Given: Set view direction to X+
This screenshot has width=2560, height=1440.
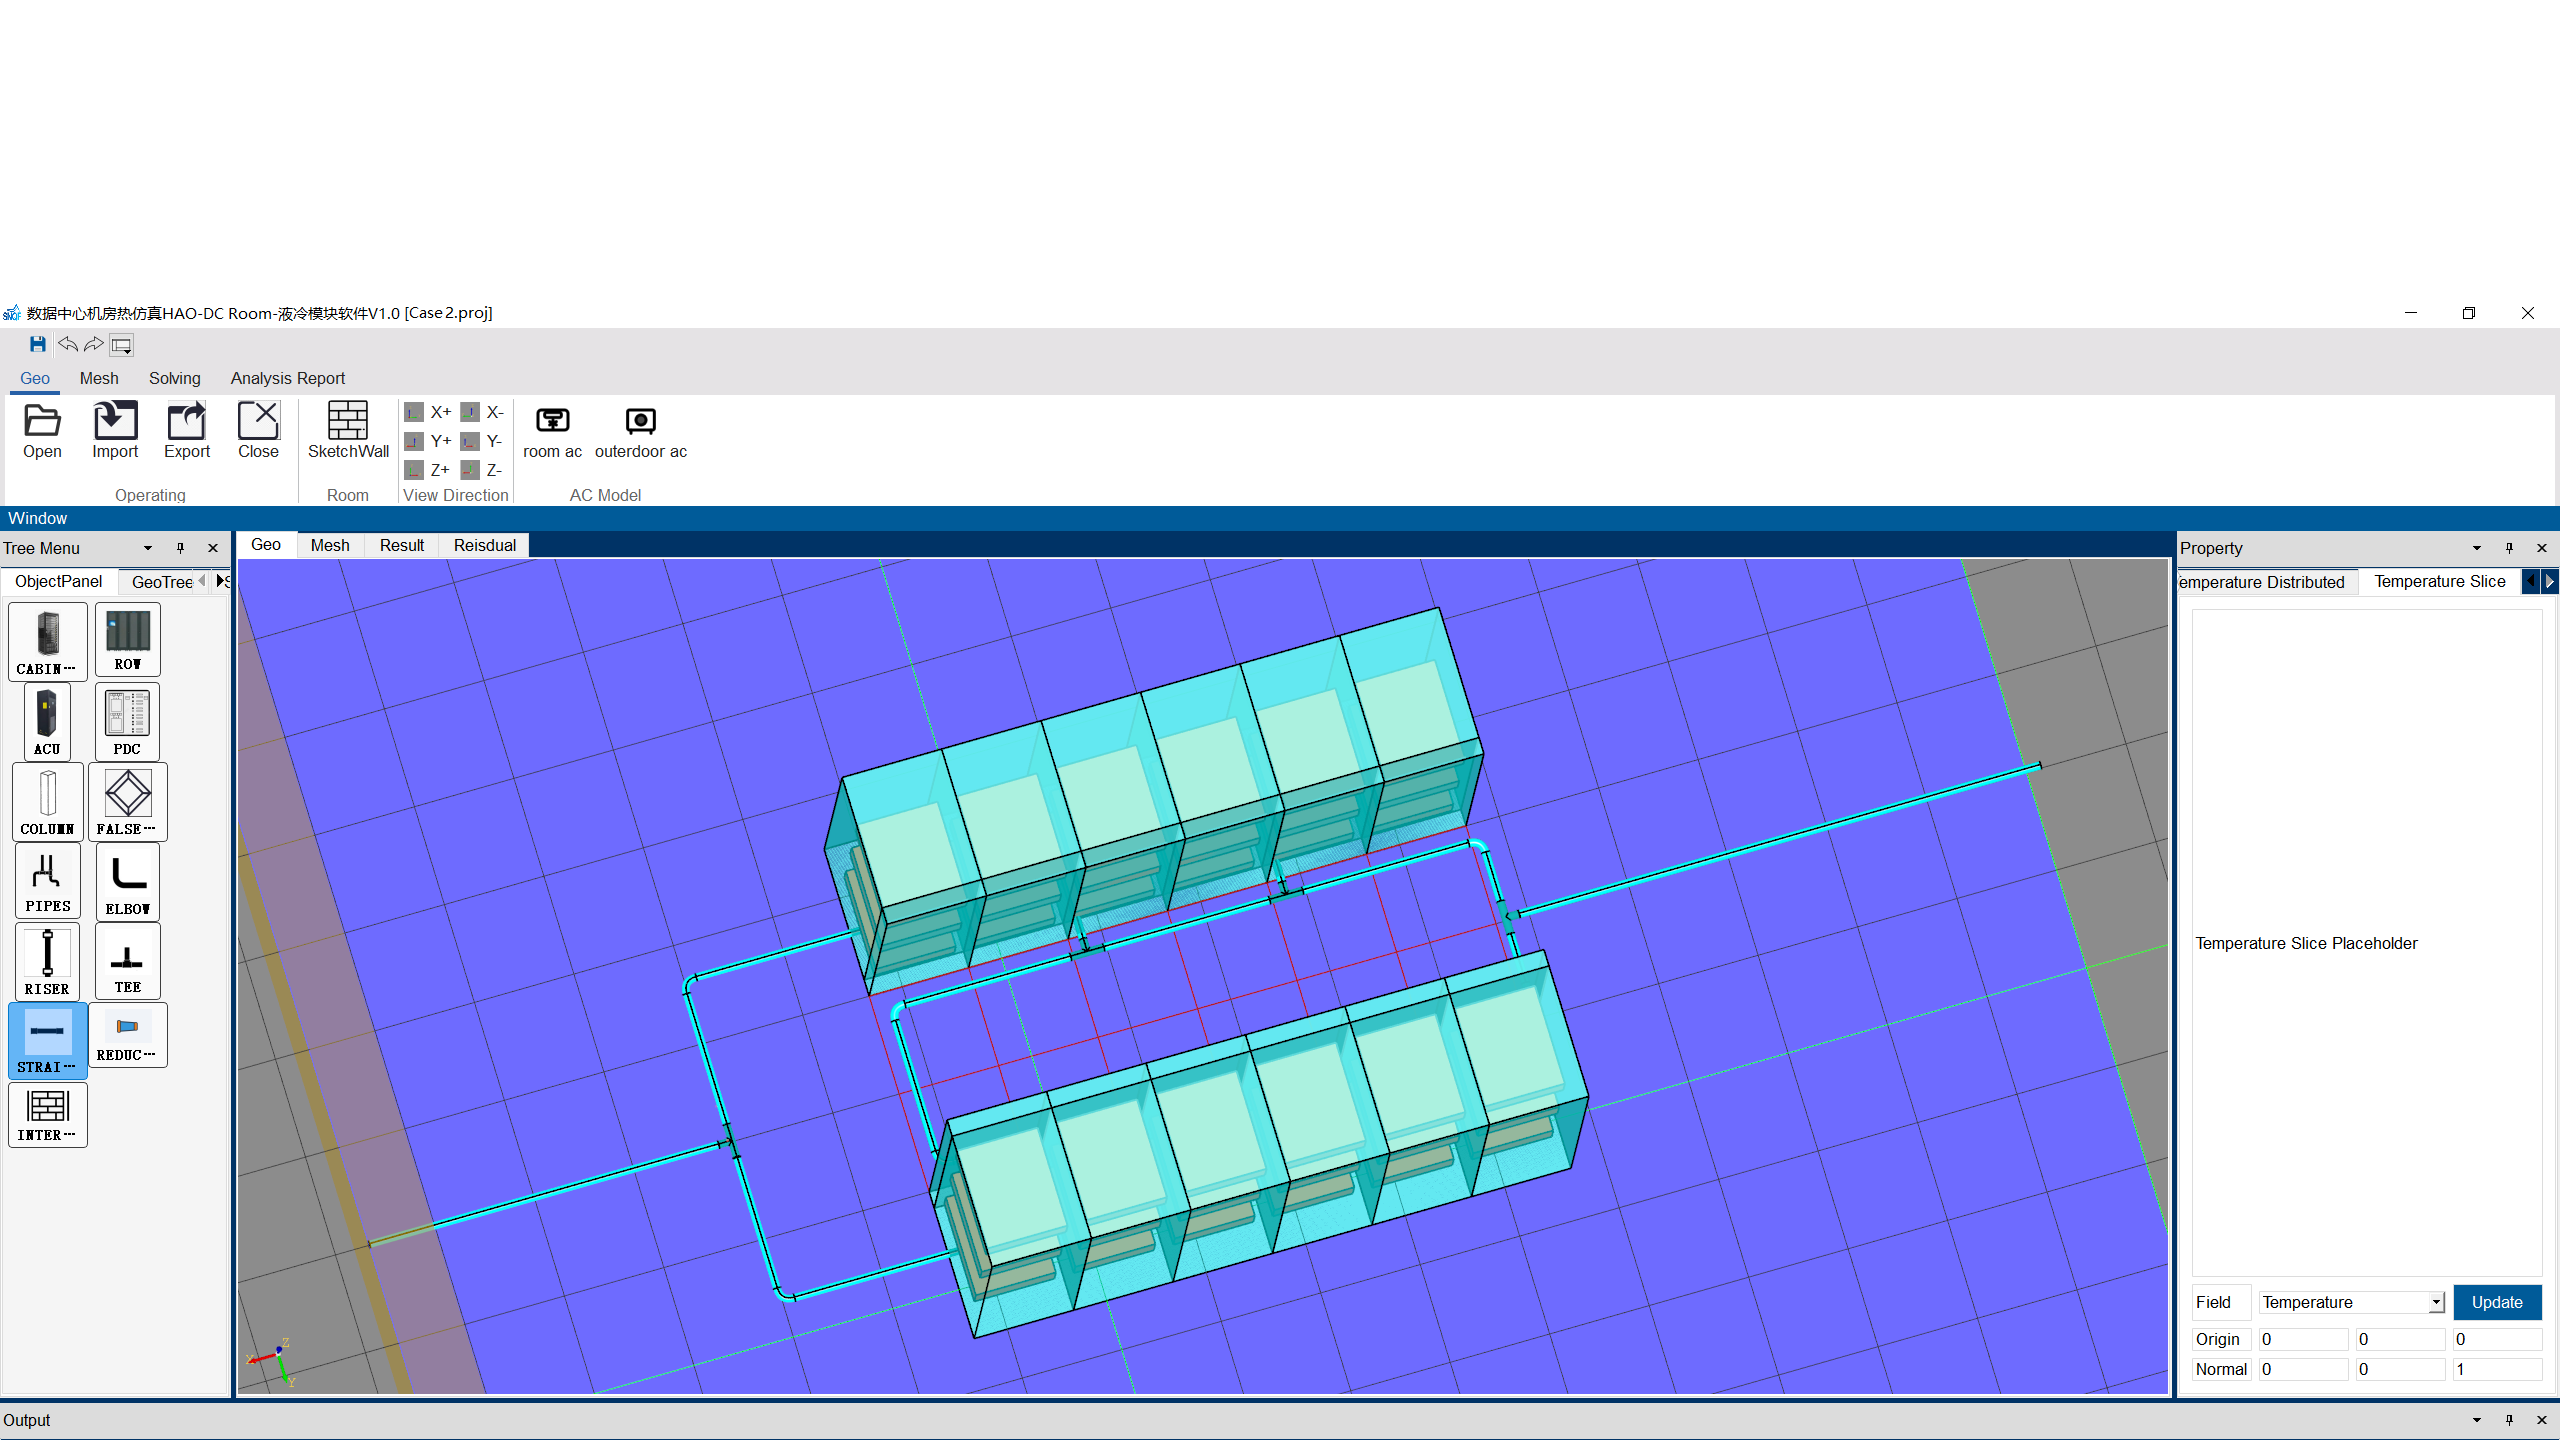Looking at the screenshot, I should pos(428,412).
